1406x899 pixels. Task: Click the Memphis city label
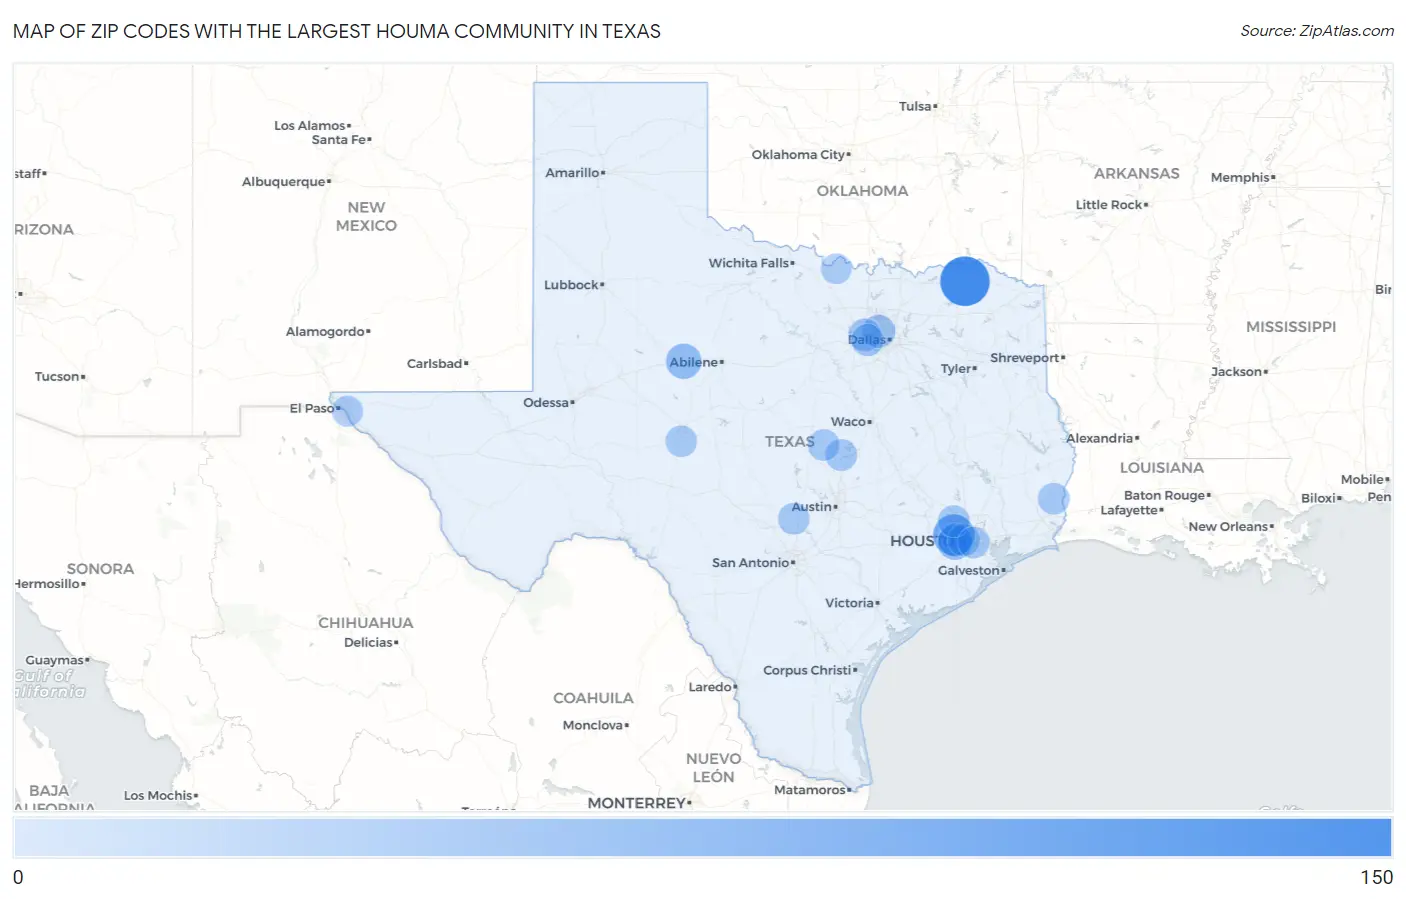(x=1240, y=178)
